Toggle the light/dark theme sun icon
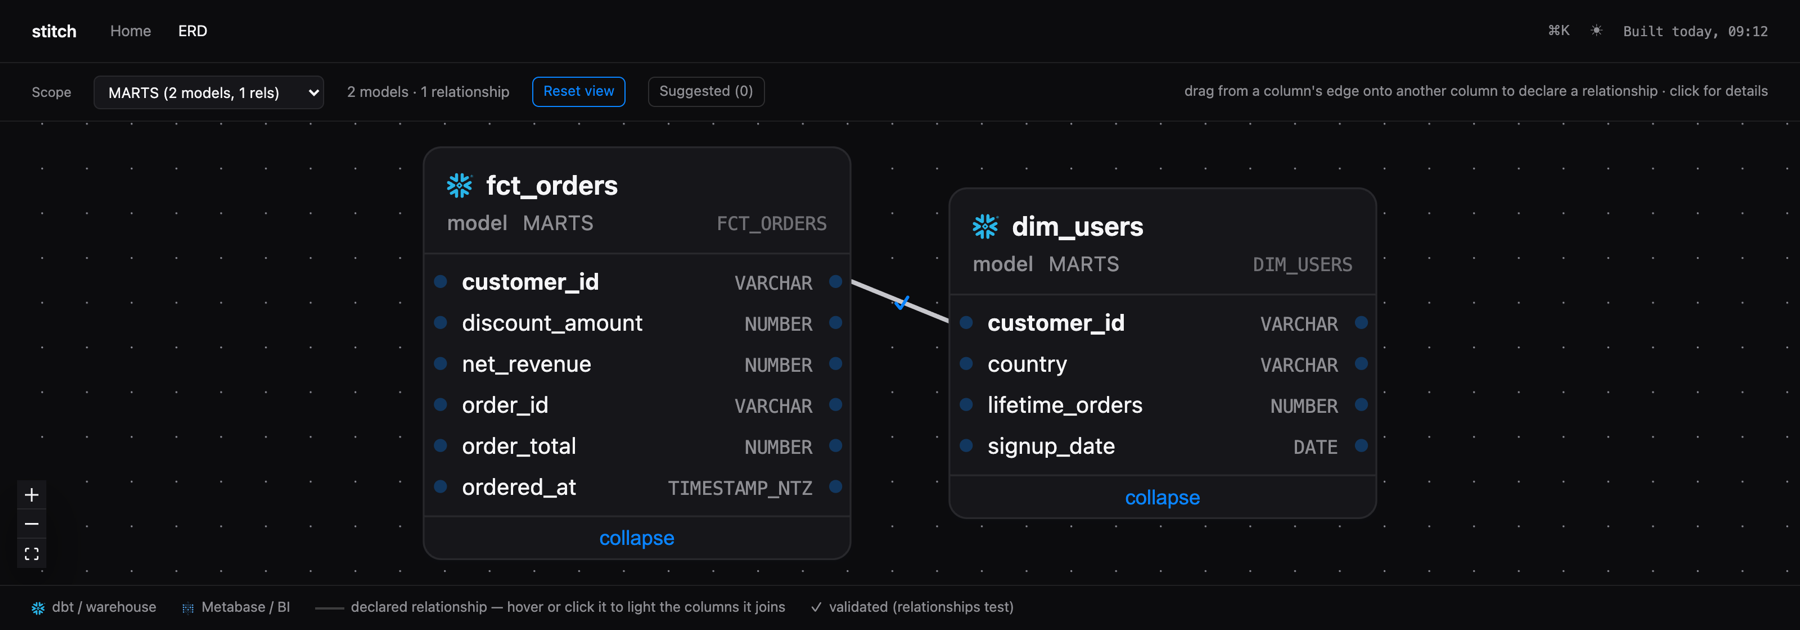 pos(1597,31)
